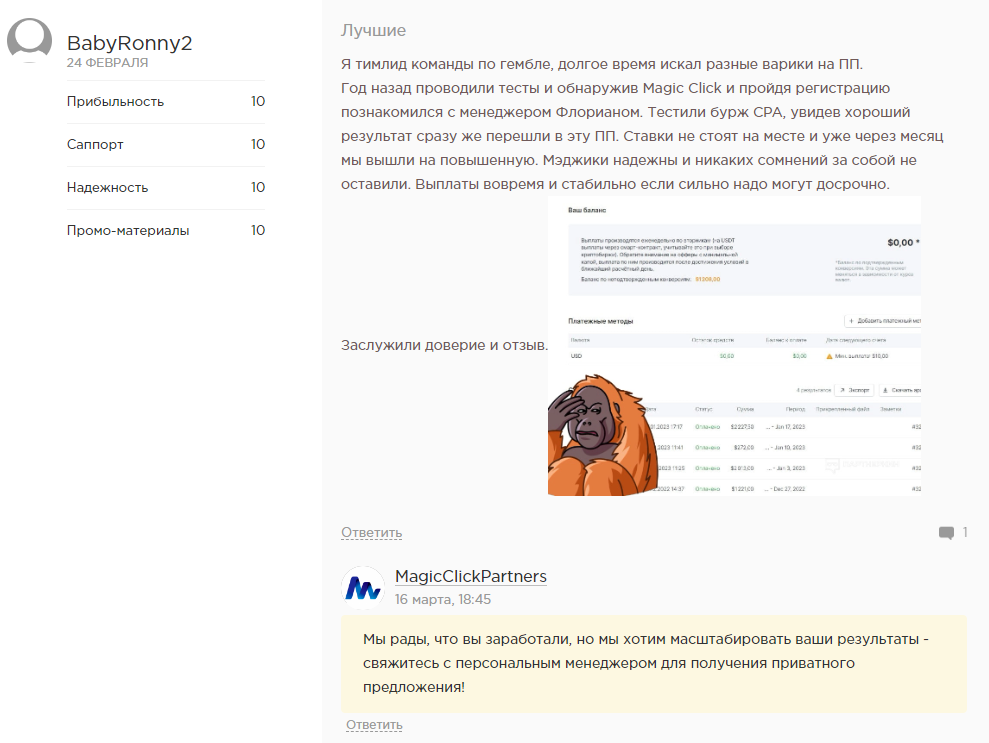The image size is (989, 743).
Task: Open MagicClickPartners logo avatar
Action: tap(363, 588)
